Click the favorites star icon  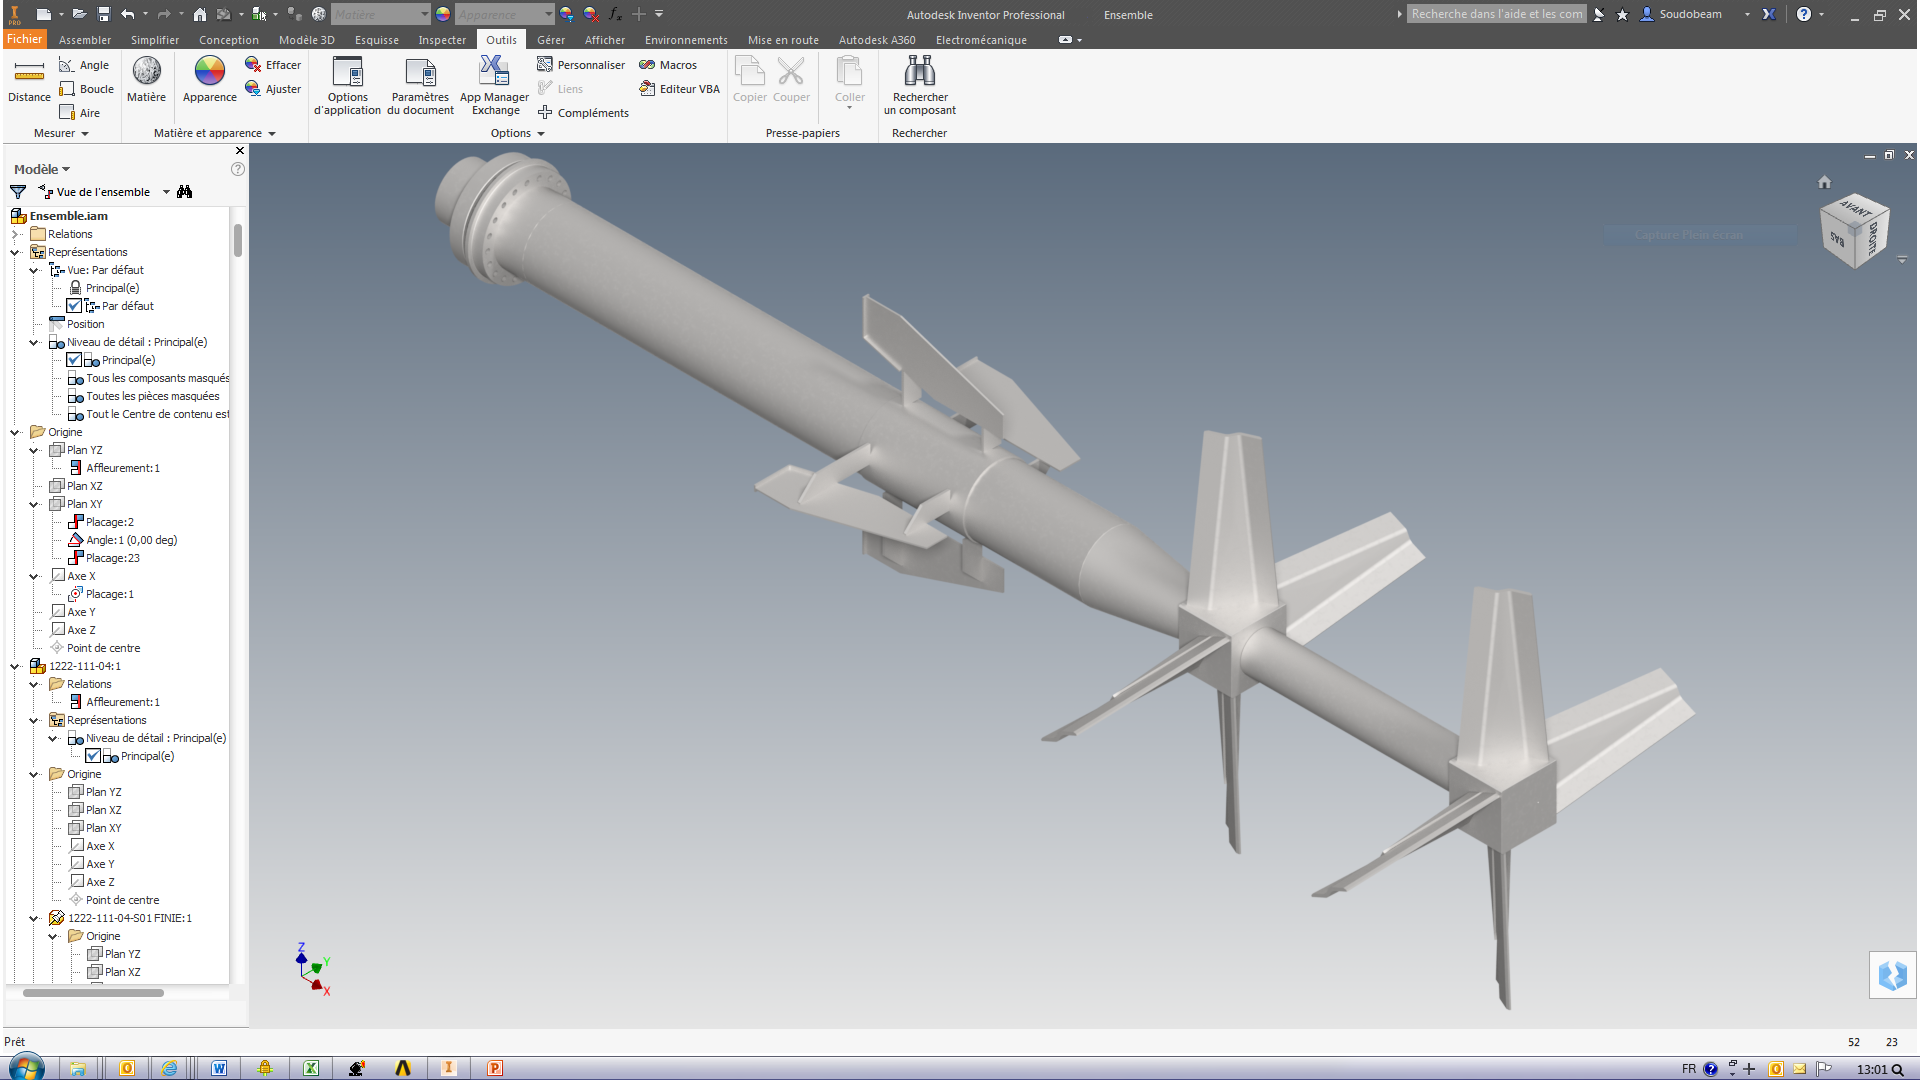point(1622,14)
